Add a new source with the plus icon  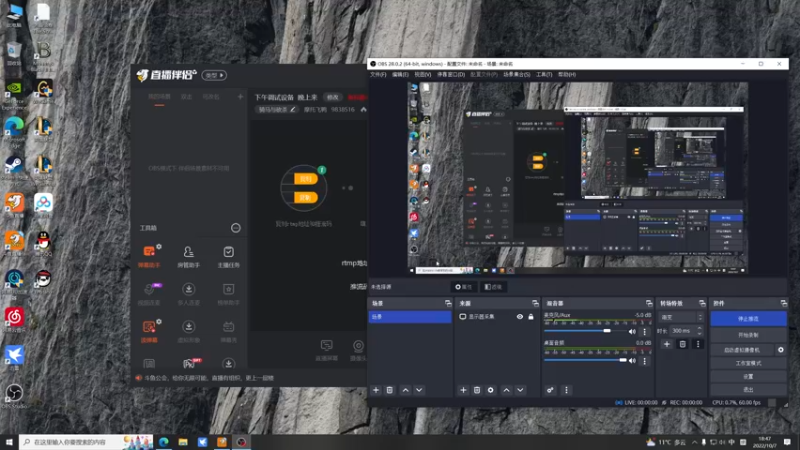(463, 390)
